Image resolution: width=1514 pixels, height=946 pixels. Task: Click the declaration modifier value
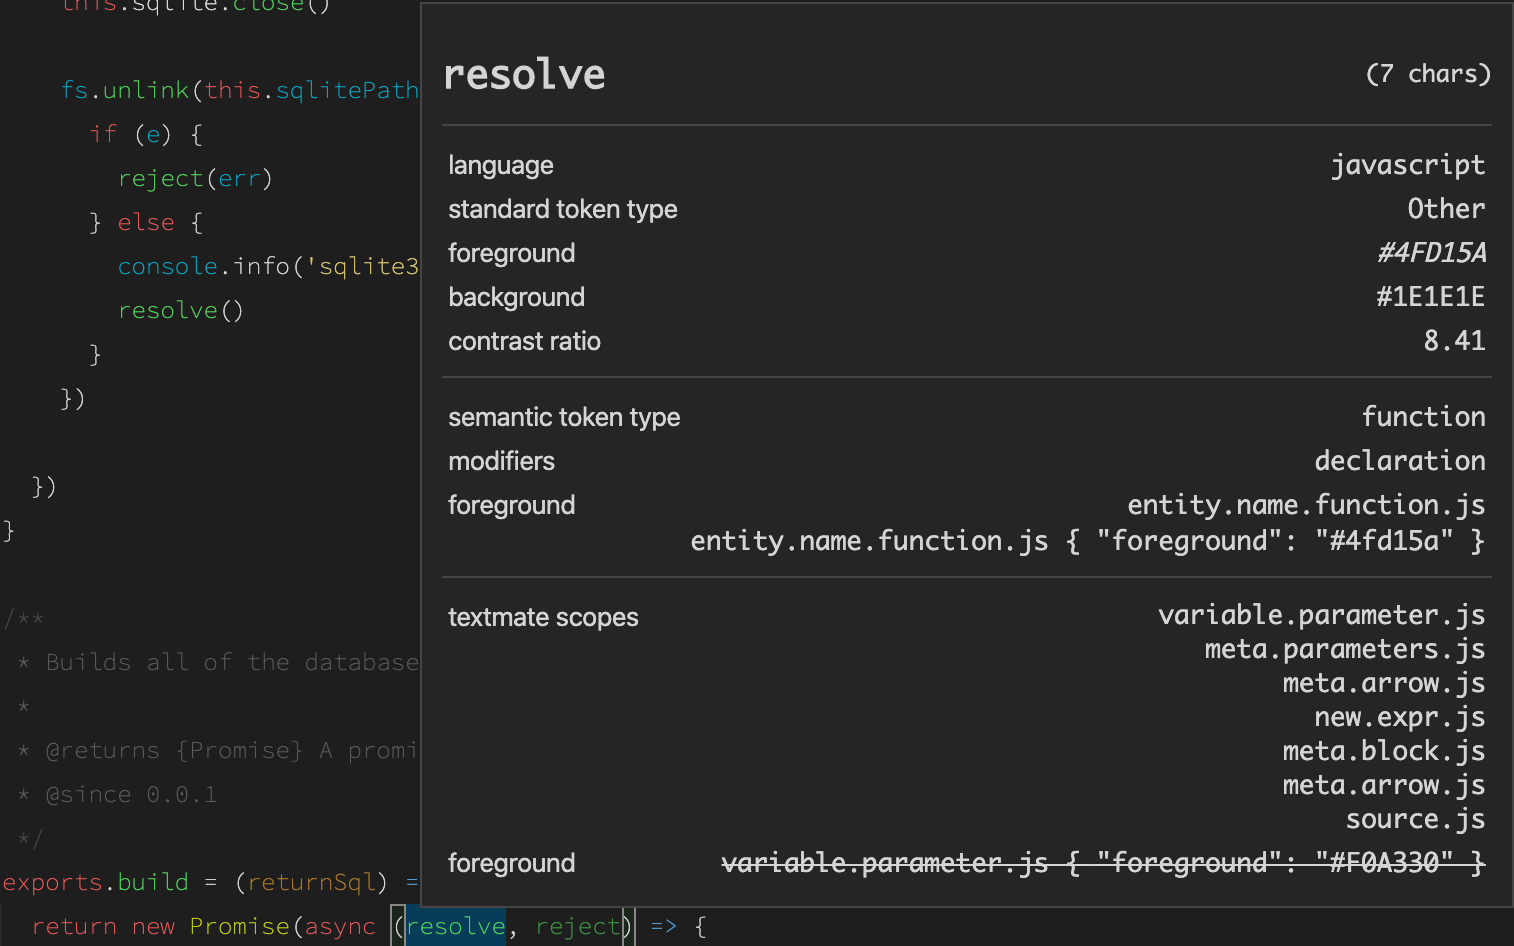1400,460
